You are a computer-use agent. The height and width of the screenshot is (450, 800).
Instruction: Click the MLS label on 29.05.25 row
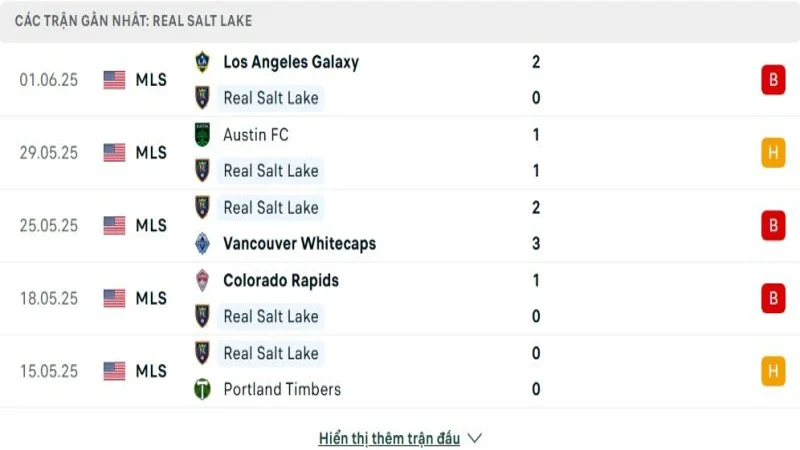[151, 153]
